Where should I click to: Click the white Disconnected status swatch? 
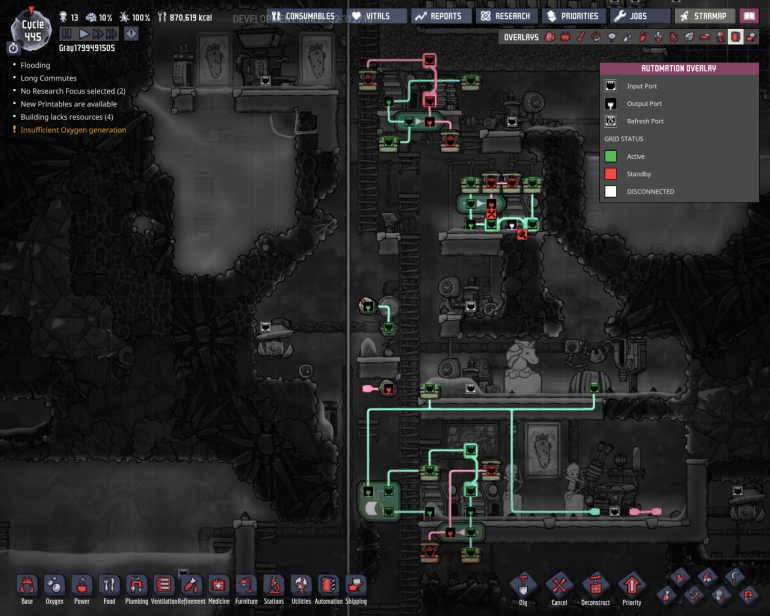[x=610, y=192]
